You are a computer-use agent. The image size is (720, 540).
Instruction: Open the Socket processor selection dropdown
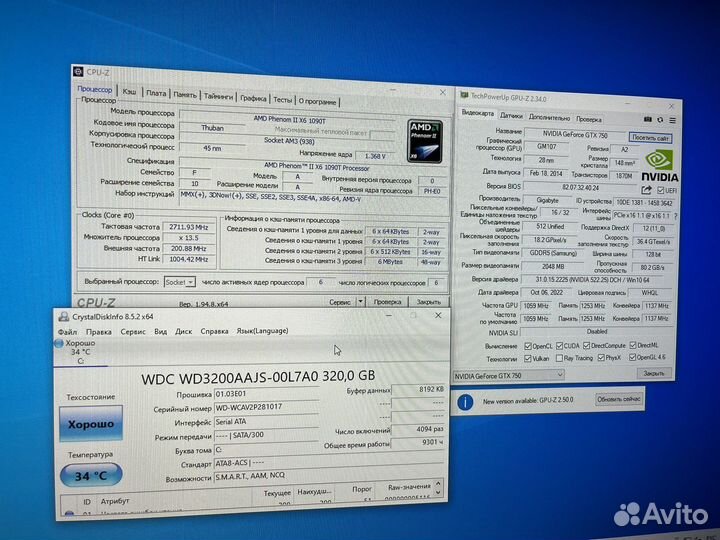point(190,283)
